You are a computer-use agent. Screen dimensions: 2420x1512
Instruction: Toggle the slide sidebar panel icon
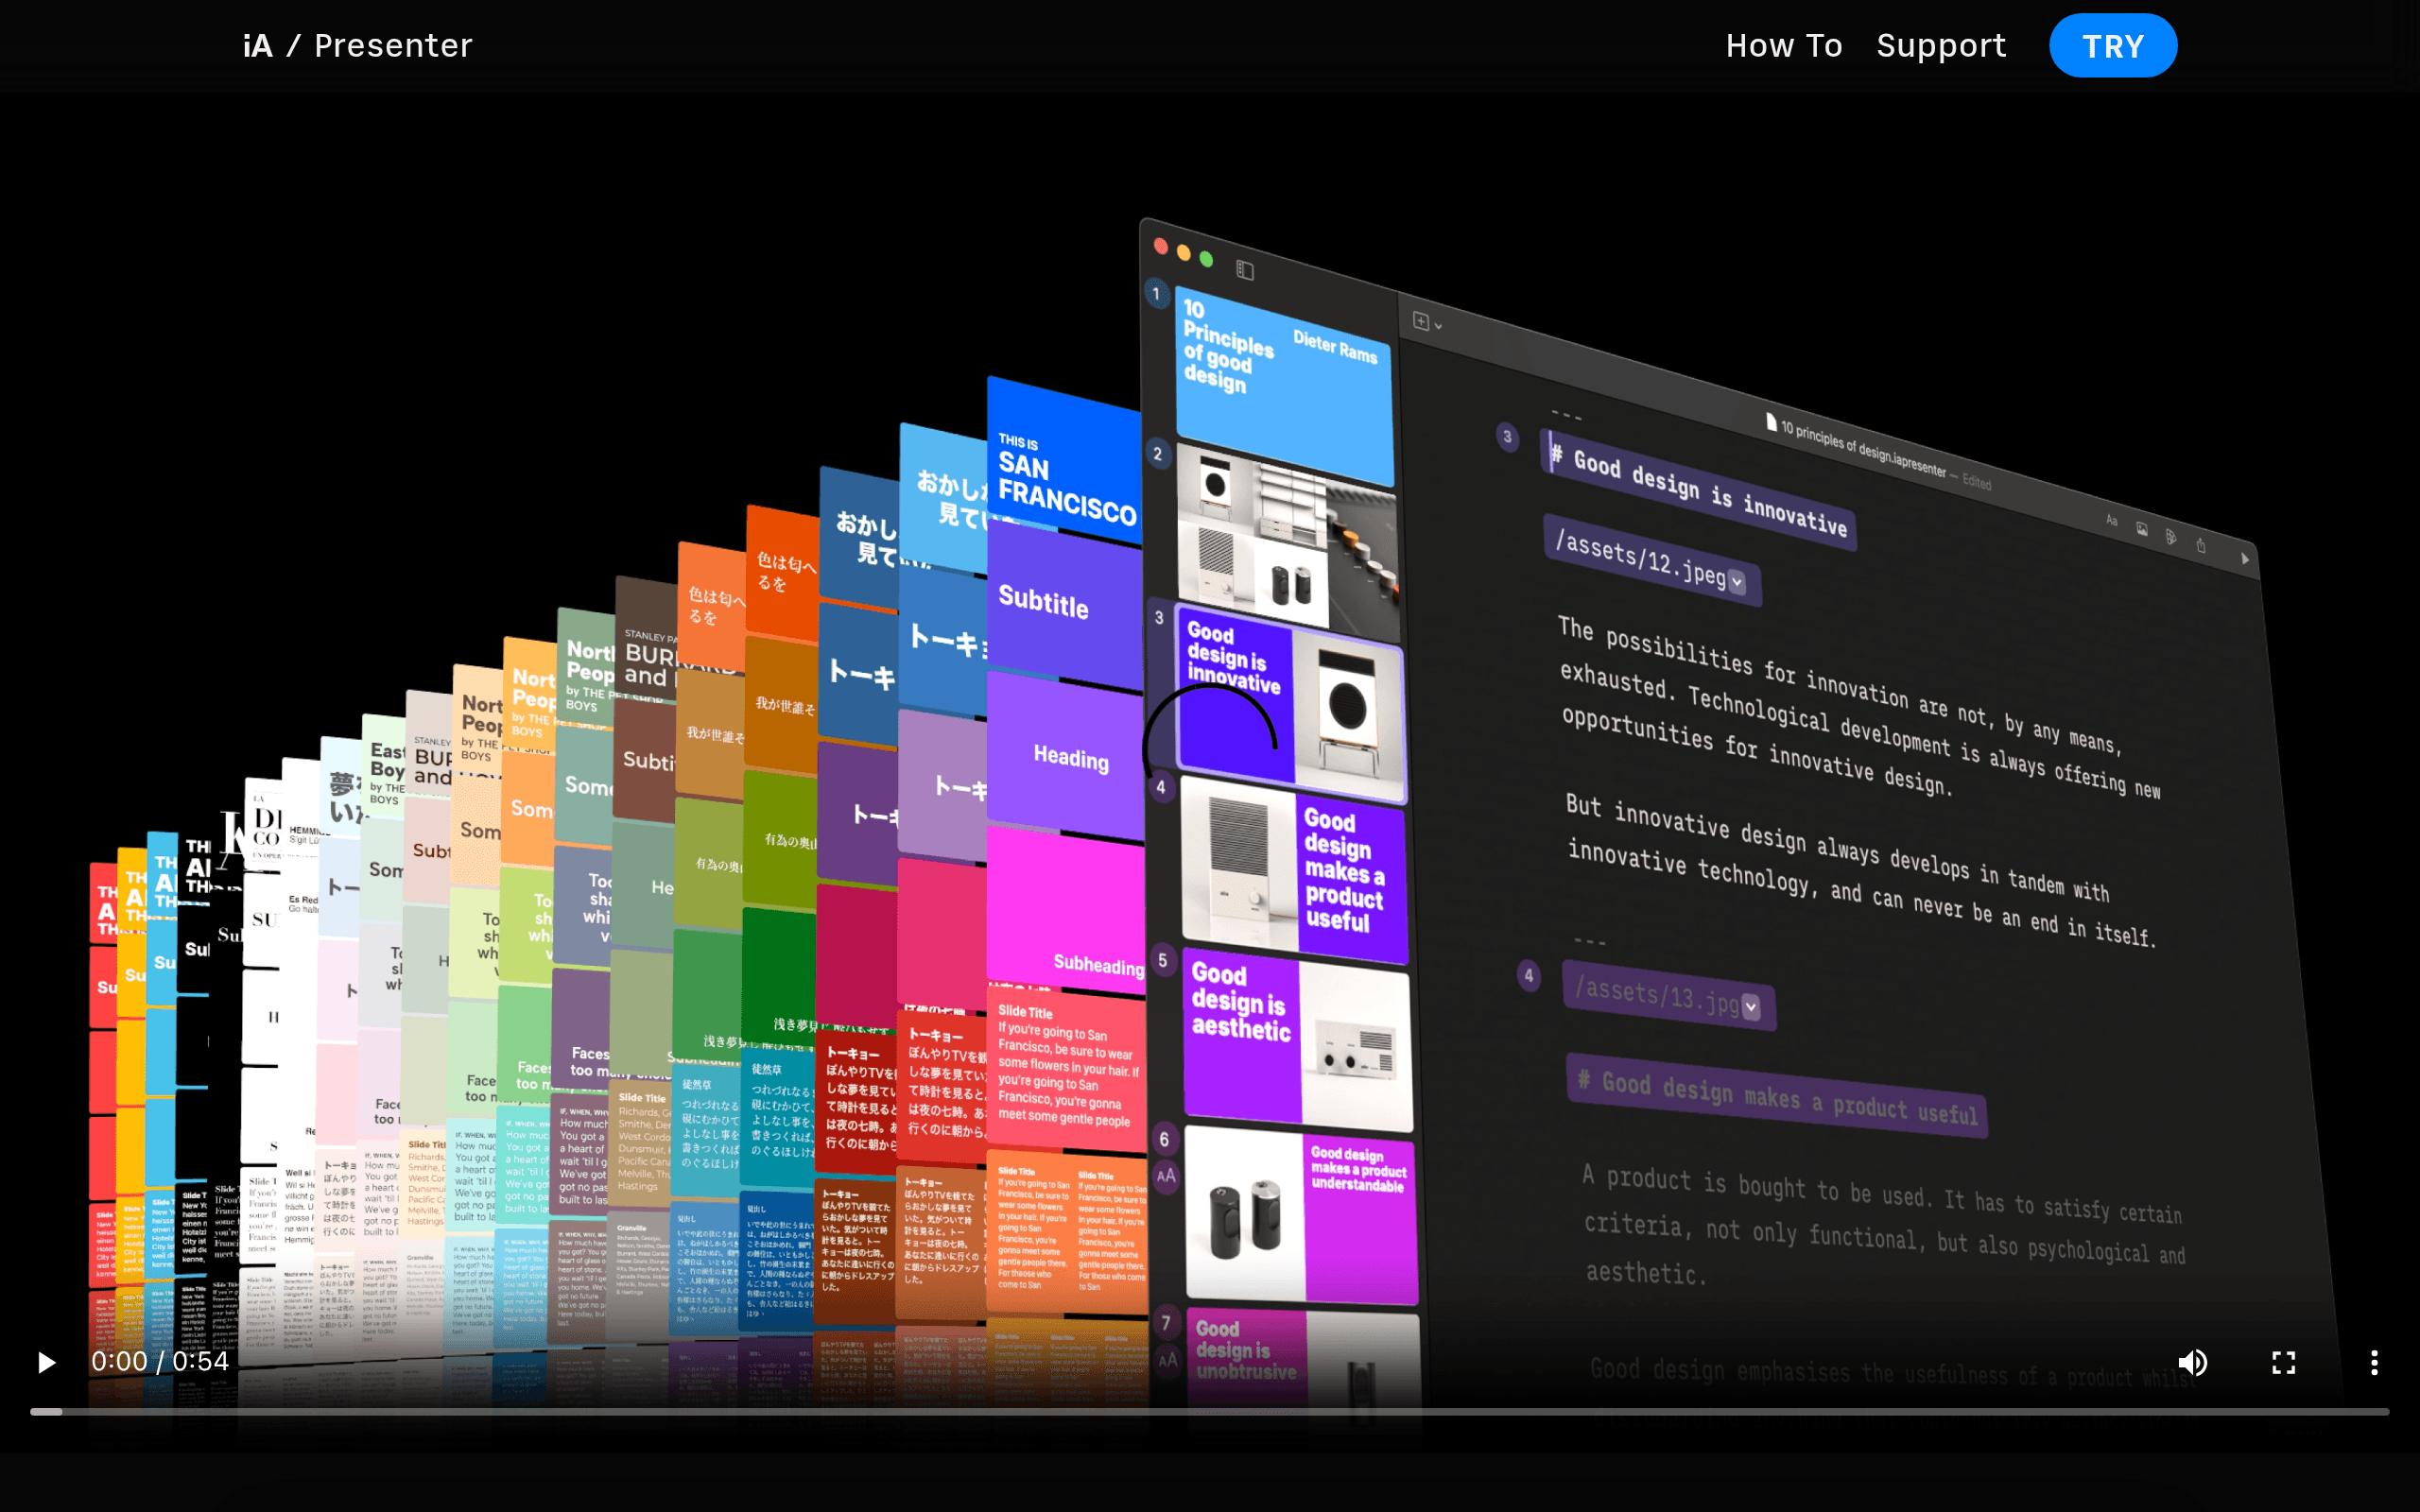coord(1245,270)
